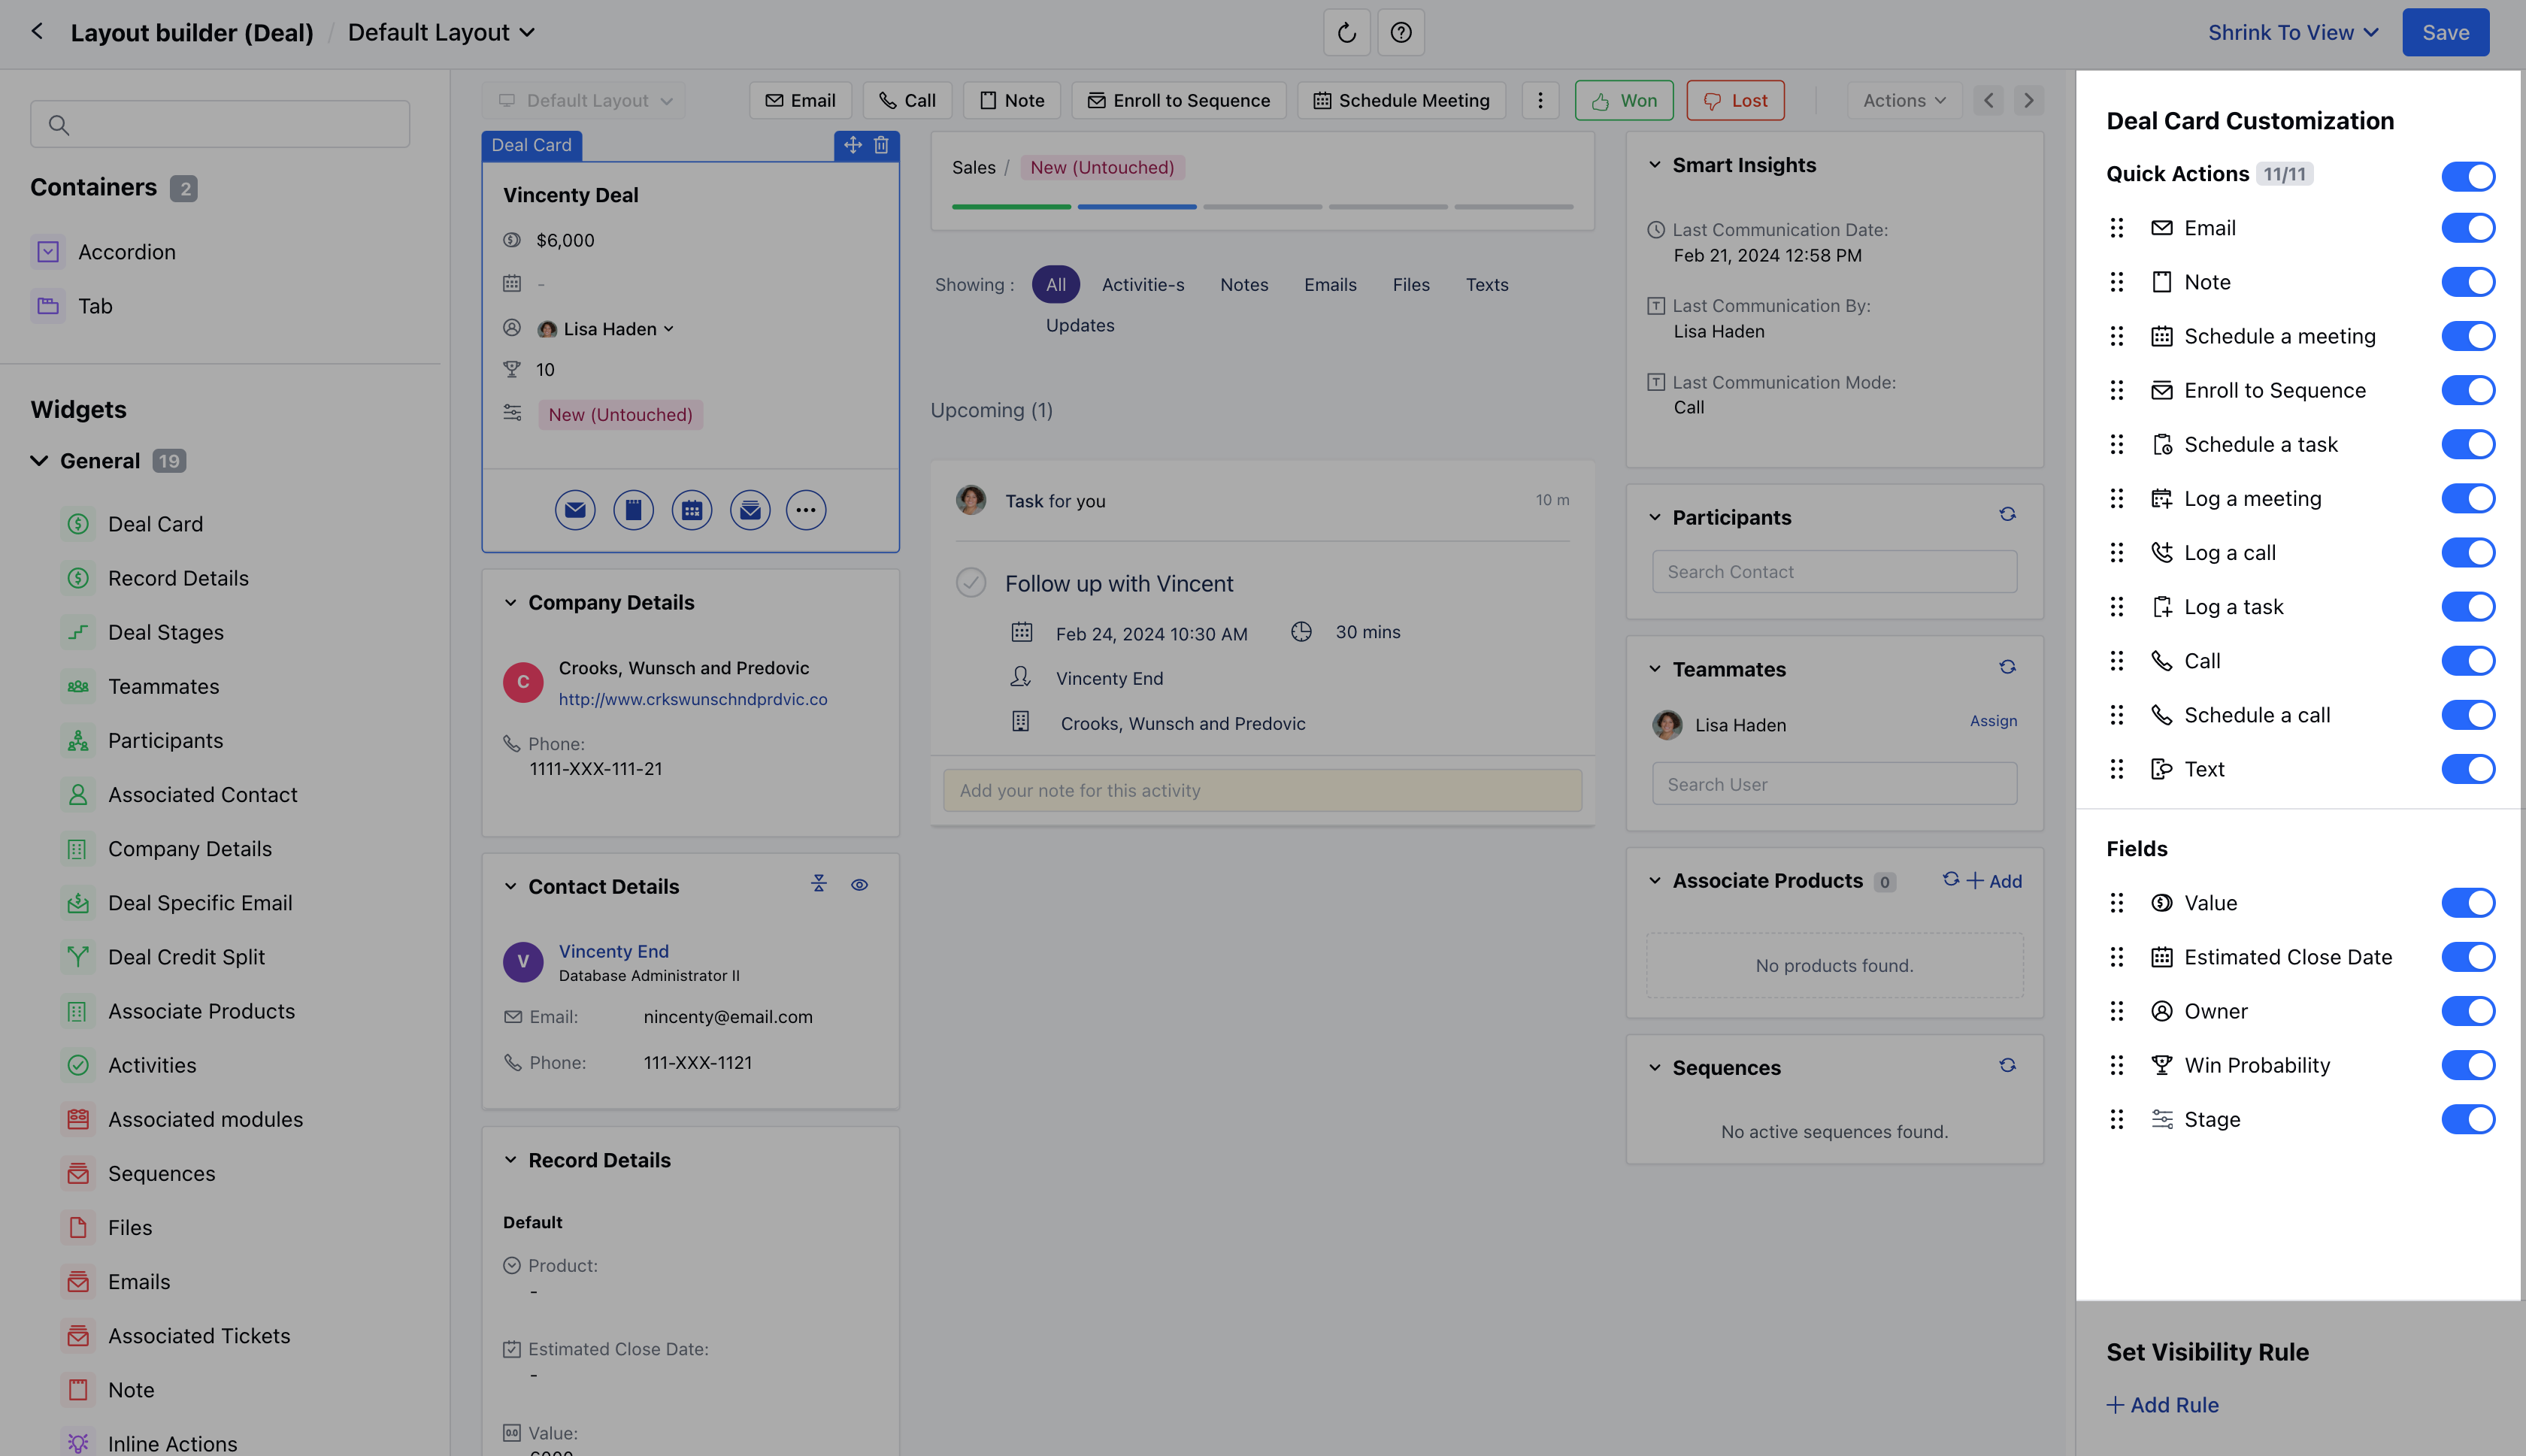Click drag handle beside Log a call

tap(2116, 553)
